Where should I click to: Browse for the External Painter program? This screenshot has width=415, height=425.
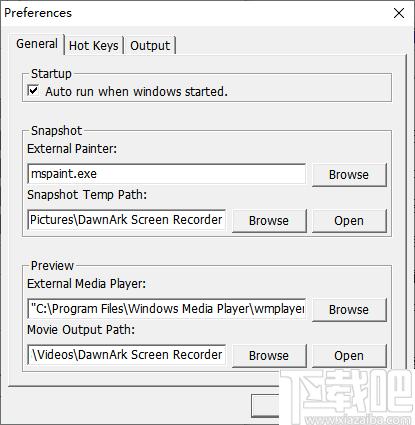tap(349, 174)
